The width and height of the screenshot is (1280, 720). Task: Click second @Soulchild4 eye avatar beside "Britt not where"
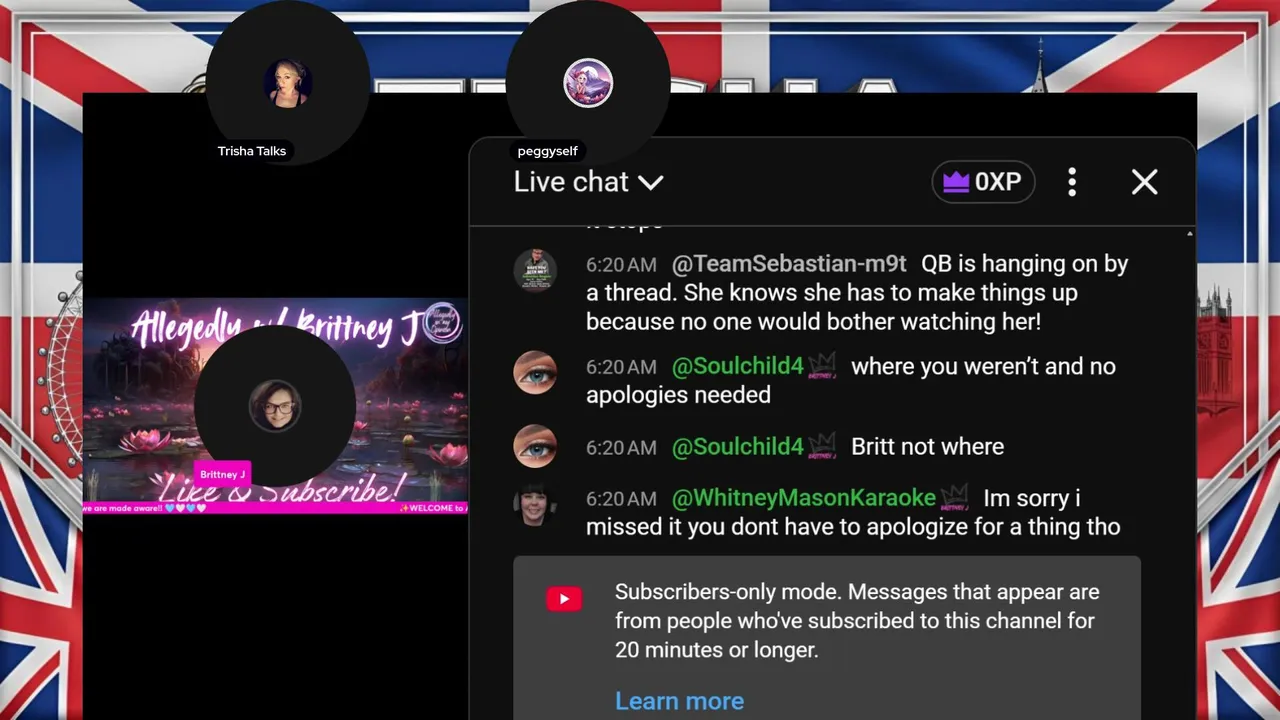[x=535, y=446]
